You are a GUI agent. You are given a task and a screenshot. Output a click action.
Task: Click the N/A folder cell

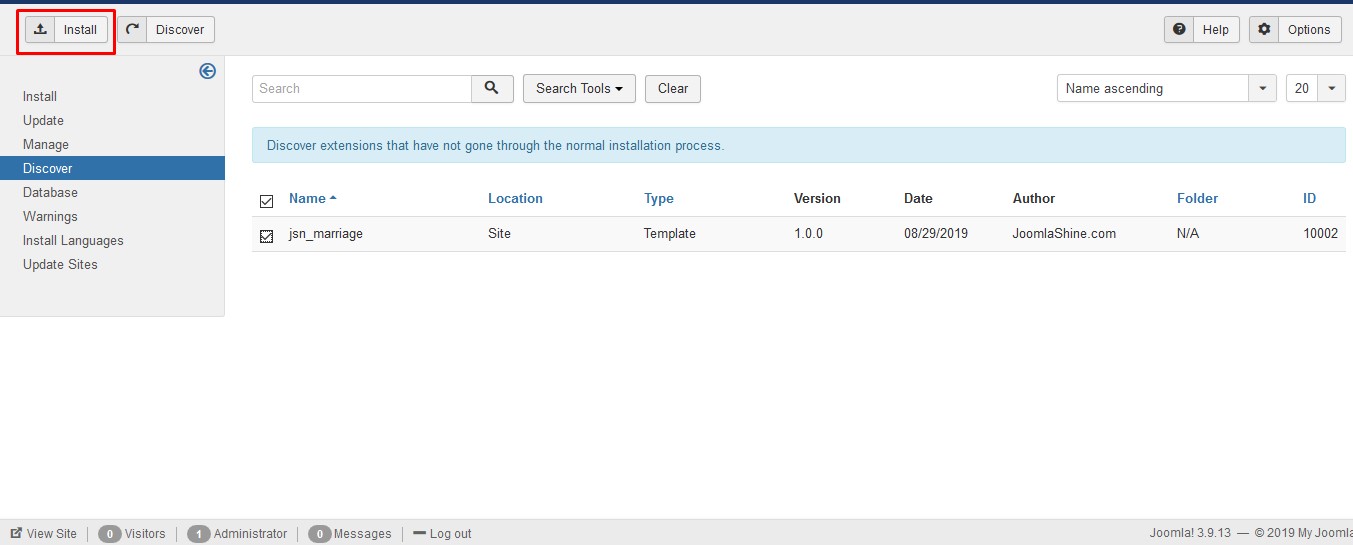pyautogui.click(x=1188, y=234)
